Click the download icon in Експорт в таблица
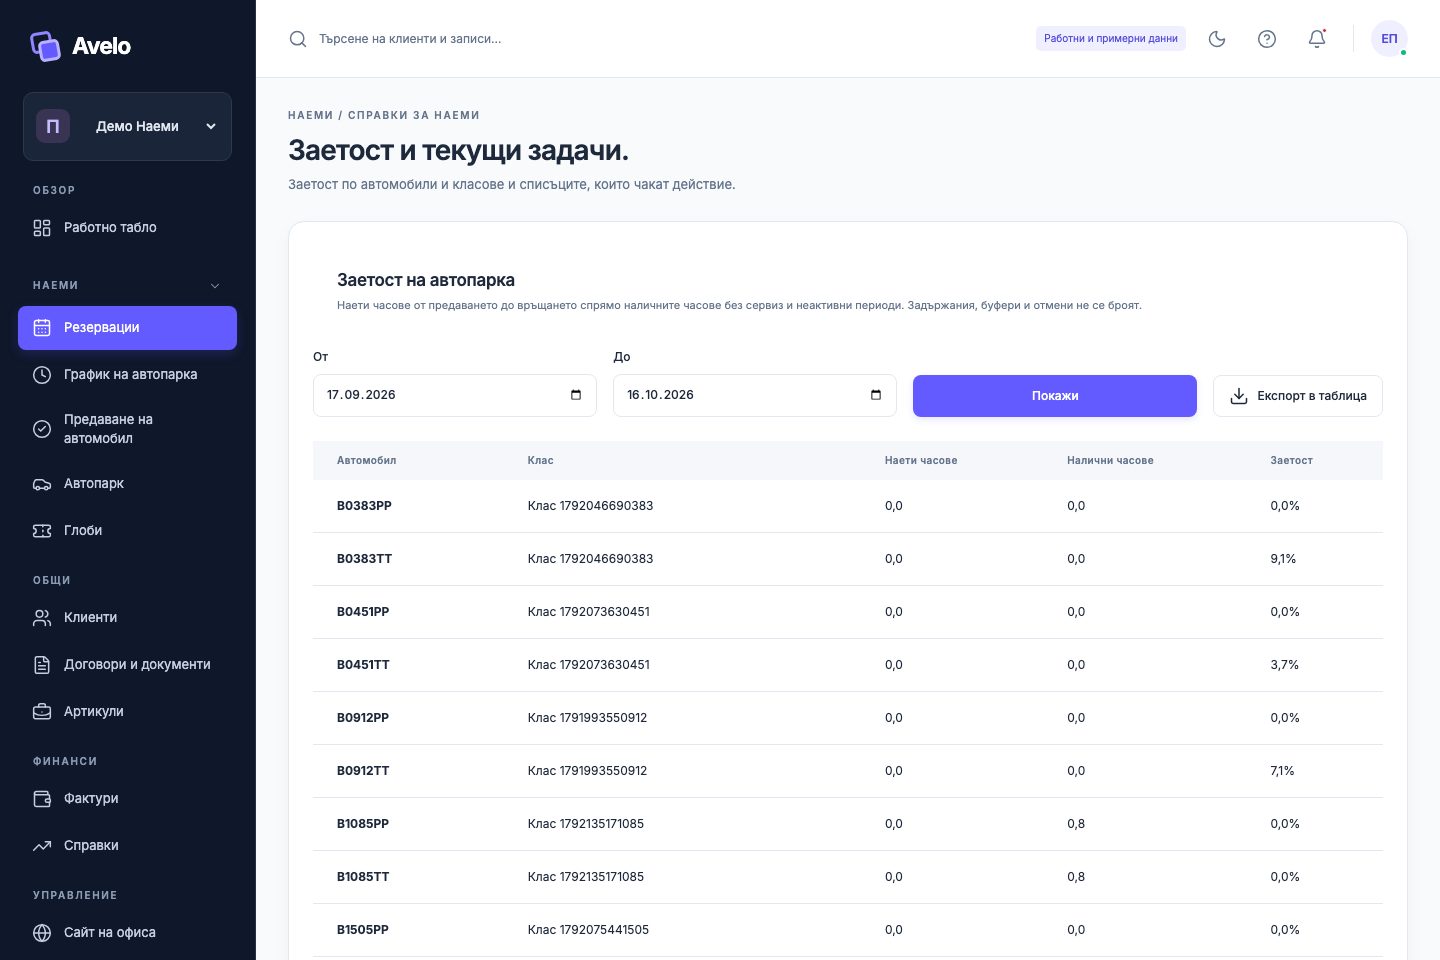The height and width of the screenshot is (960, 1440). 1239,396
